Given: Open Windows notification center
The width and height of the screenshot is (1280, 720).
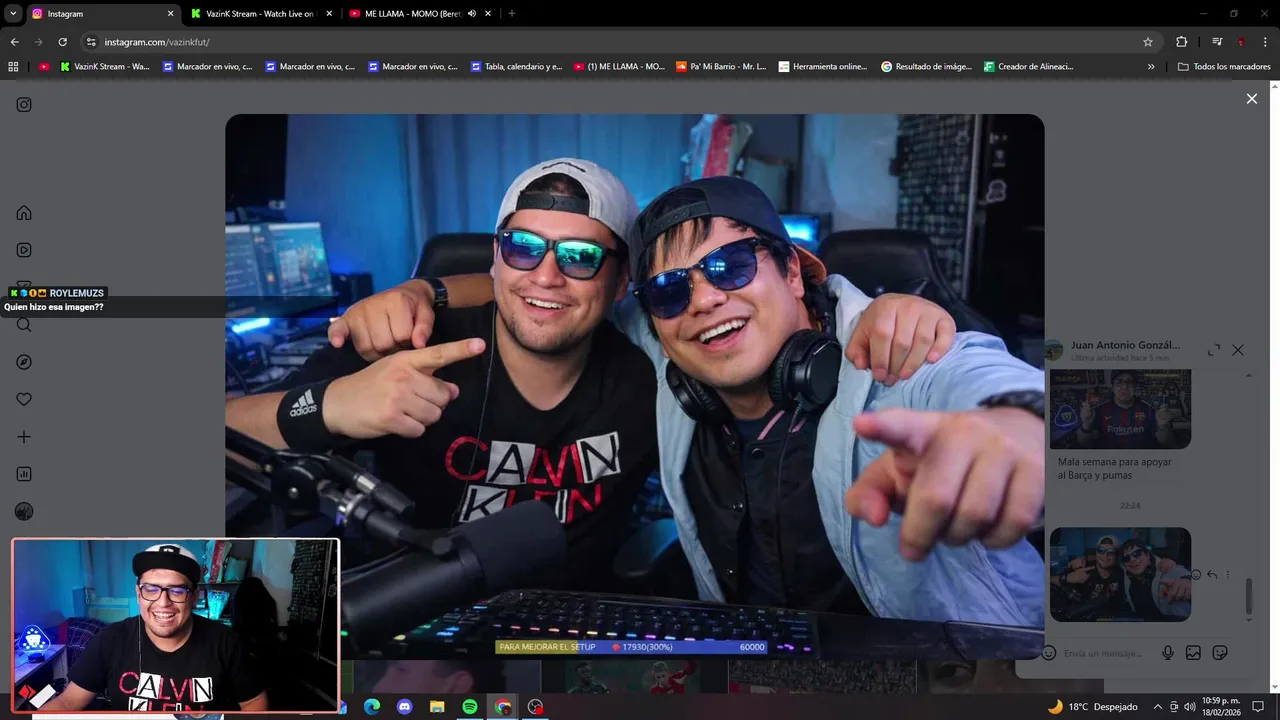Looking at the screenshot, I should click(x=1259, y=707).
